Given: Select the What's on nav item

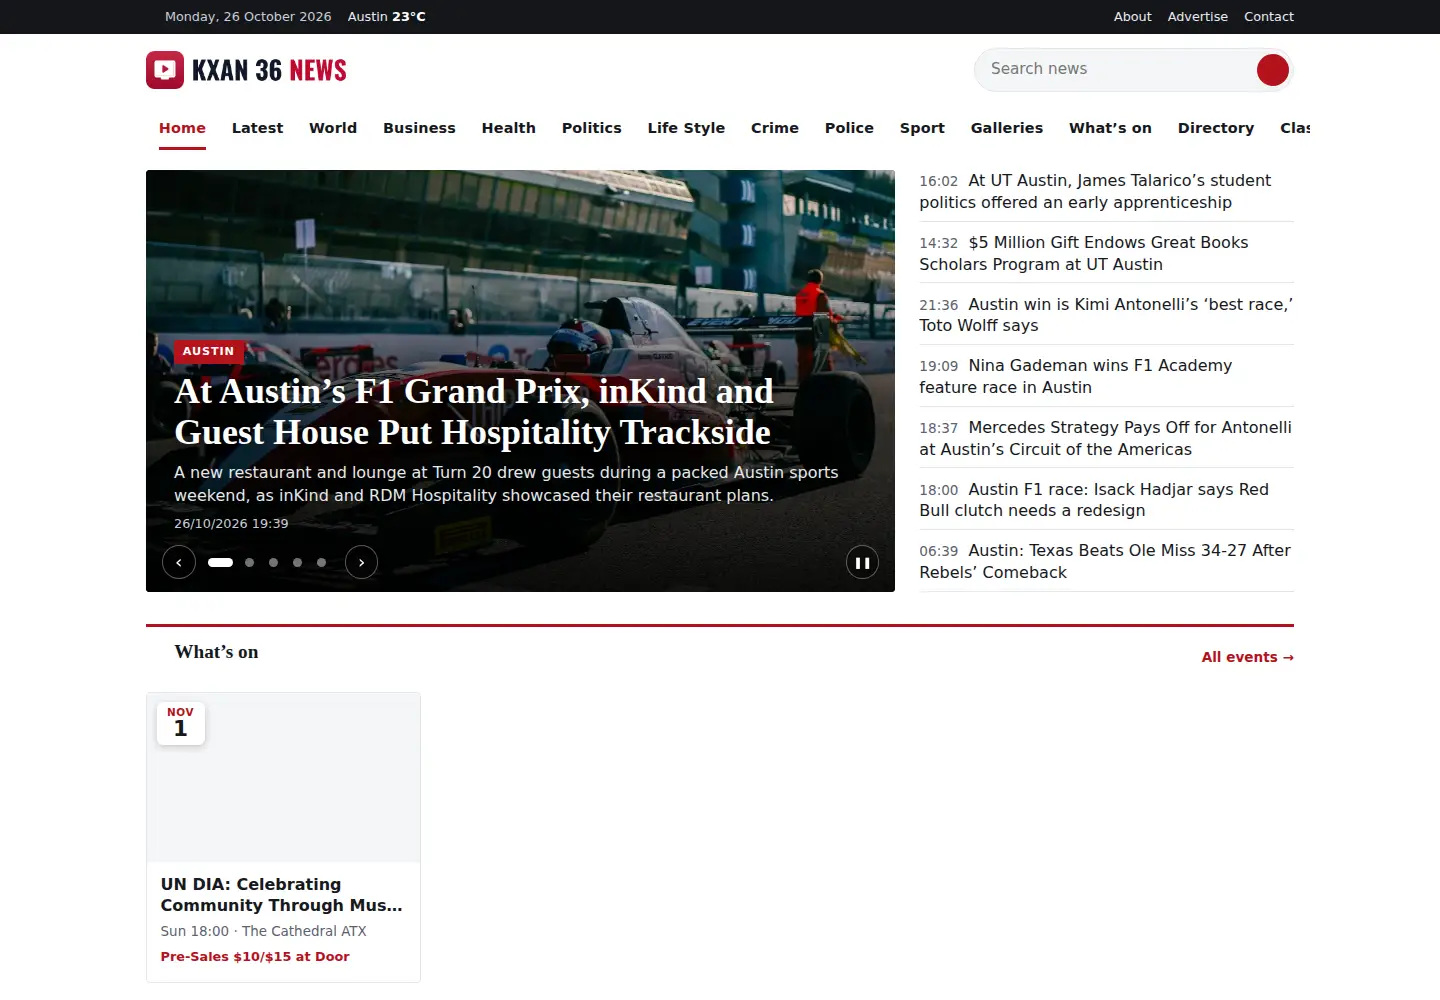Looking at the screenshot, I should click(1110, 128).
